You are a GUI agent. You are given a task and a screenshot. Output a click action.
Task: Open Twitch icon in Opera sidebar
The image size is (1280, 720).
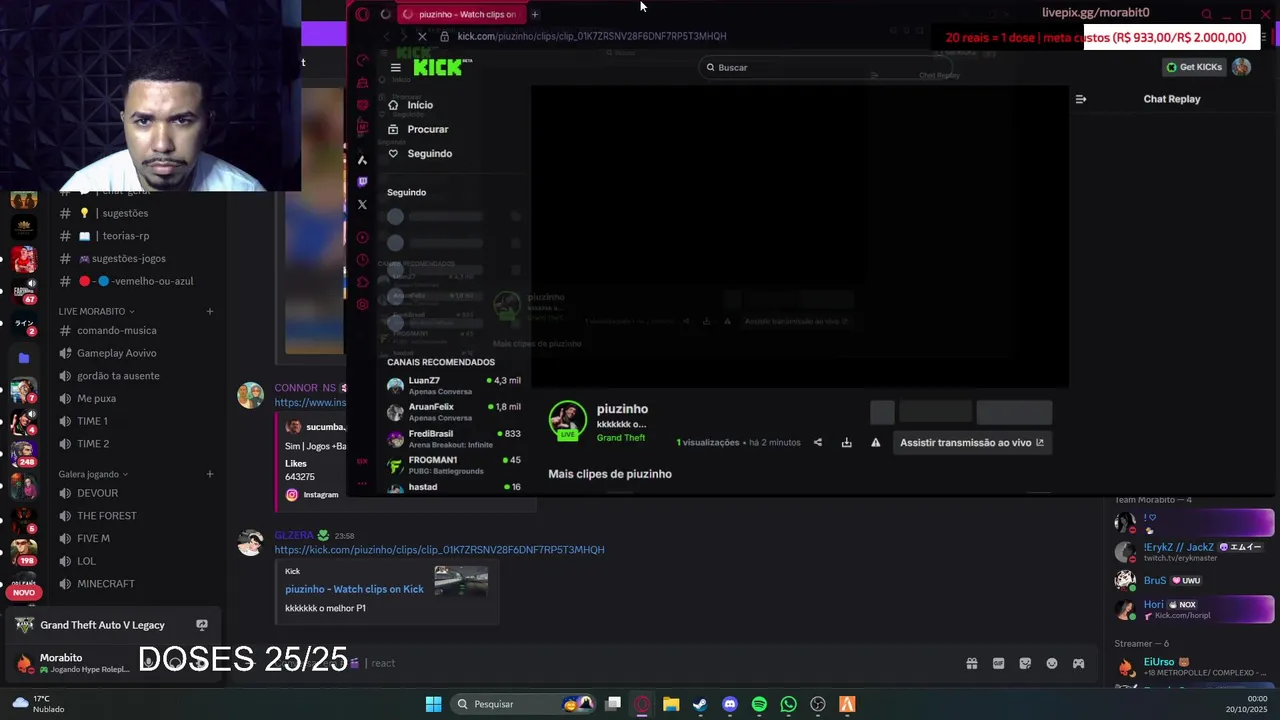pyautogui.click(x=362, y=182)
